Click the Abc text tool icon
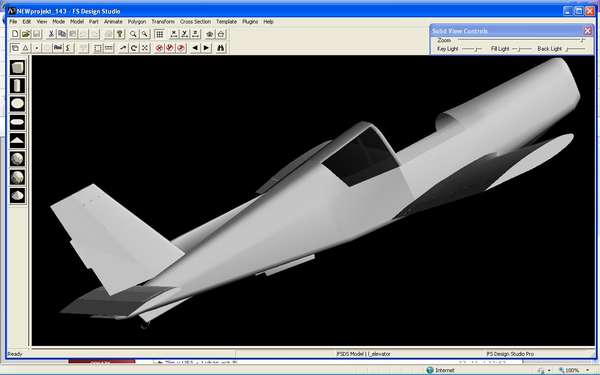The width and height of the screenshot is (600, 375). tap(58, 48)
